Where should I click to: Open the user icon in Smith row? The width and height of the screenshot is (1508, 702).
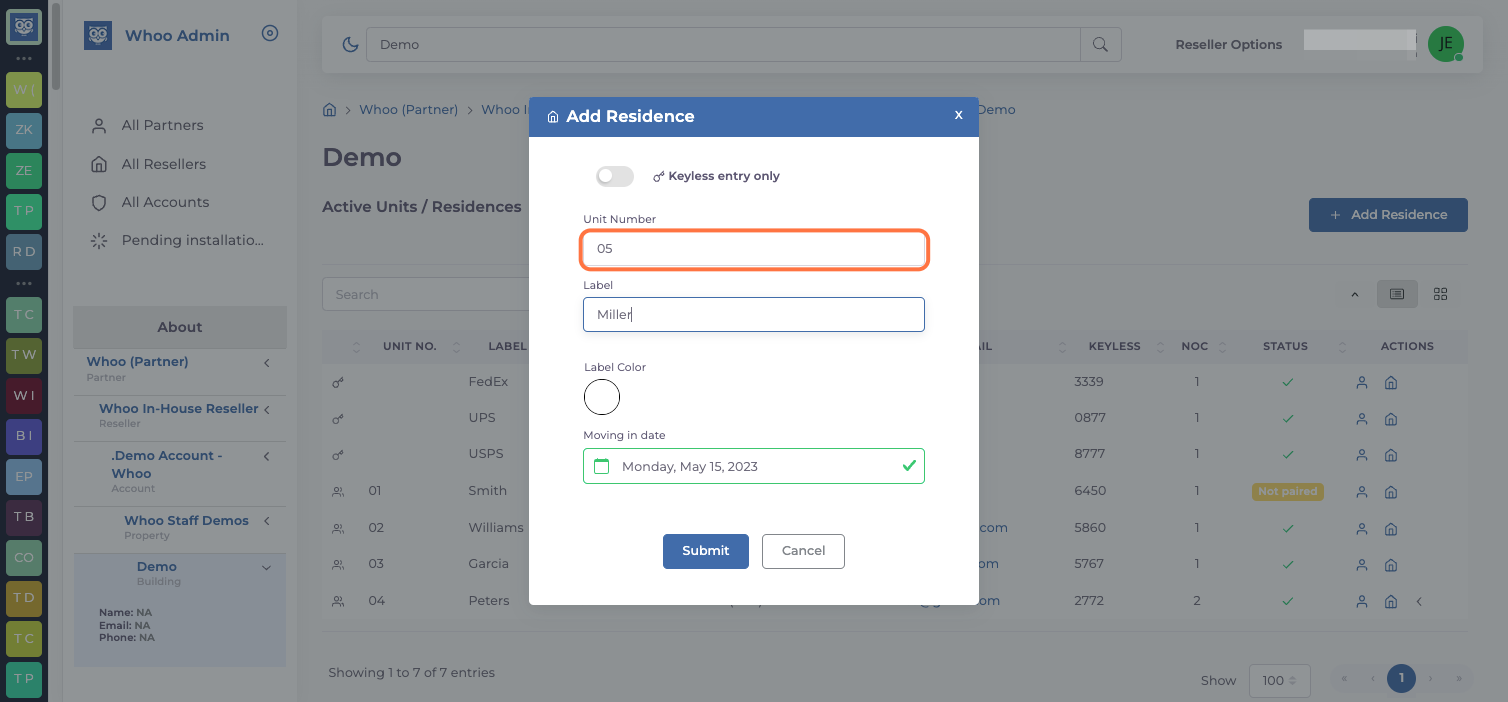click(1361, 492)
